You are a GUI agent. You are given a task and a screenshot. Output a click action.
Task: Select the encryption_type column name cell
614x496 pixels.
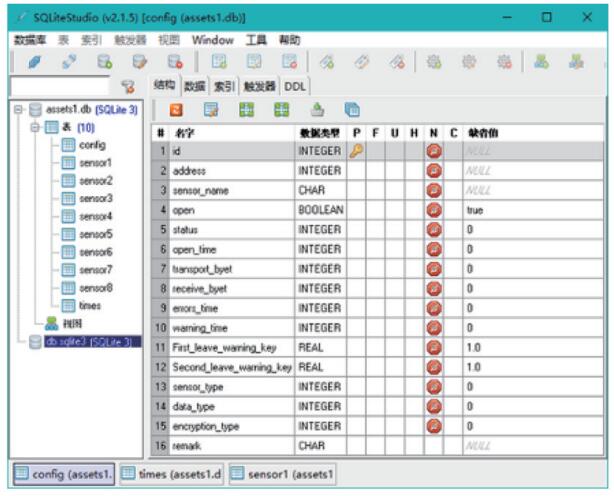point(232,426)
